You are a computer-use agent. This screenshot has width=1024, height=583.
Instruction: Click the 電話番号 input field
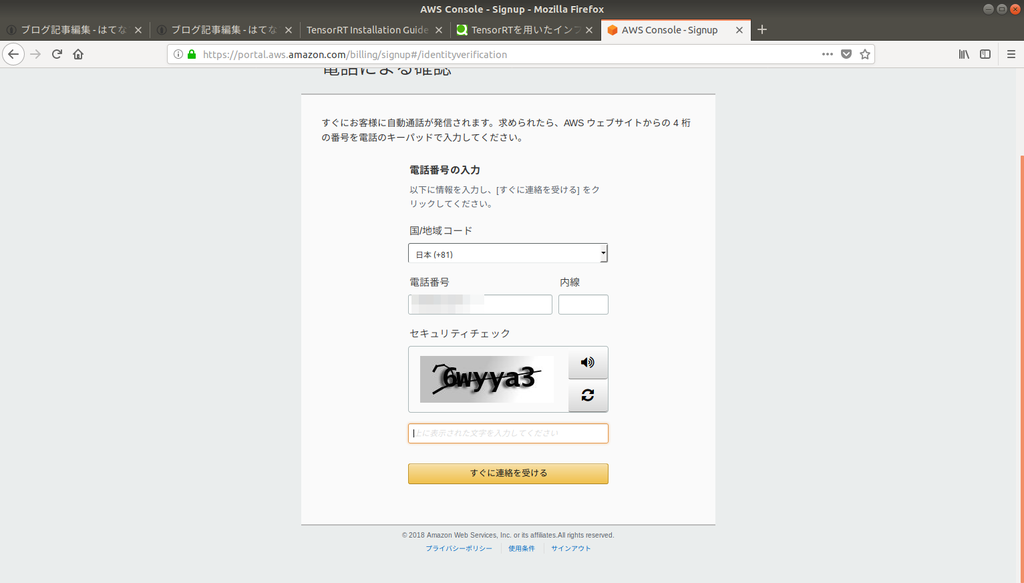(480, 304)
